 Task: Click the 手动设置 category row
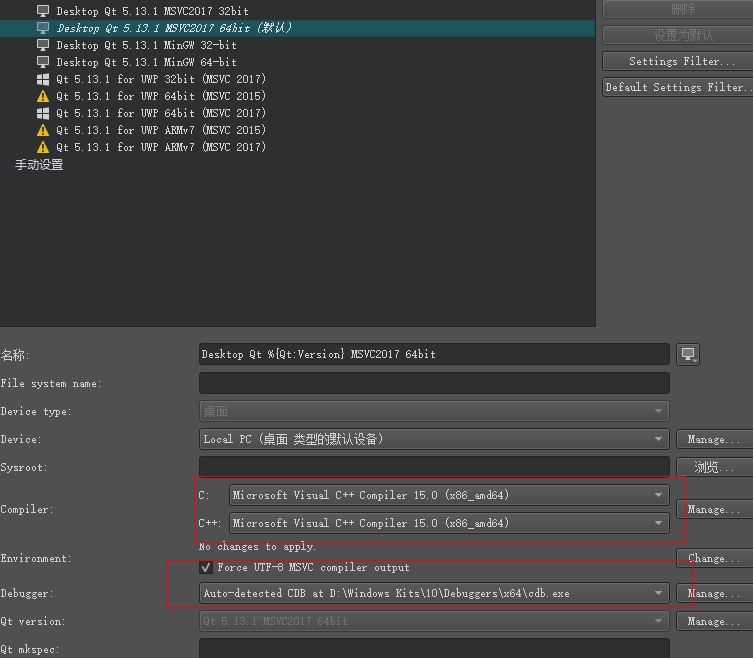39,165
